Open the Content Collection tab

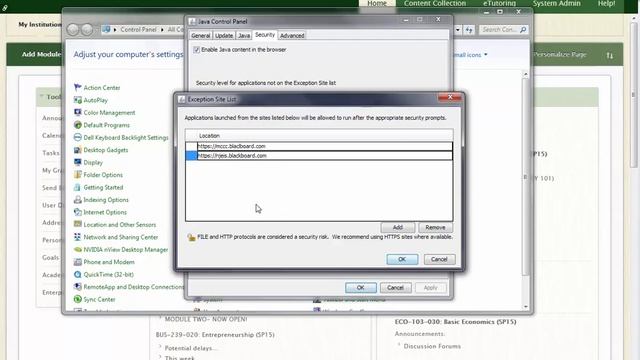(435, 3)
